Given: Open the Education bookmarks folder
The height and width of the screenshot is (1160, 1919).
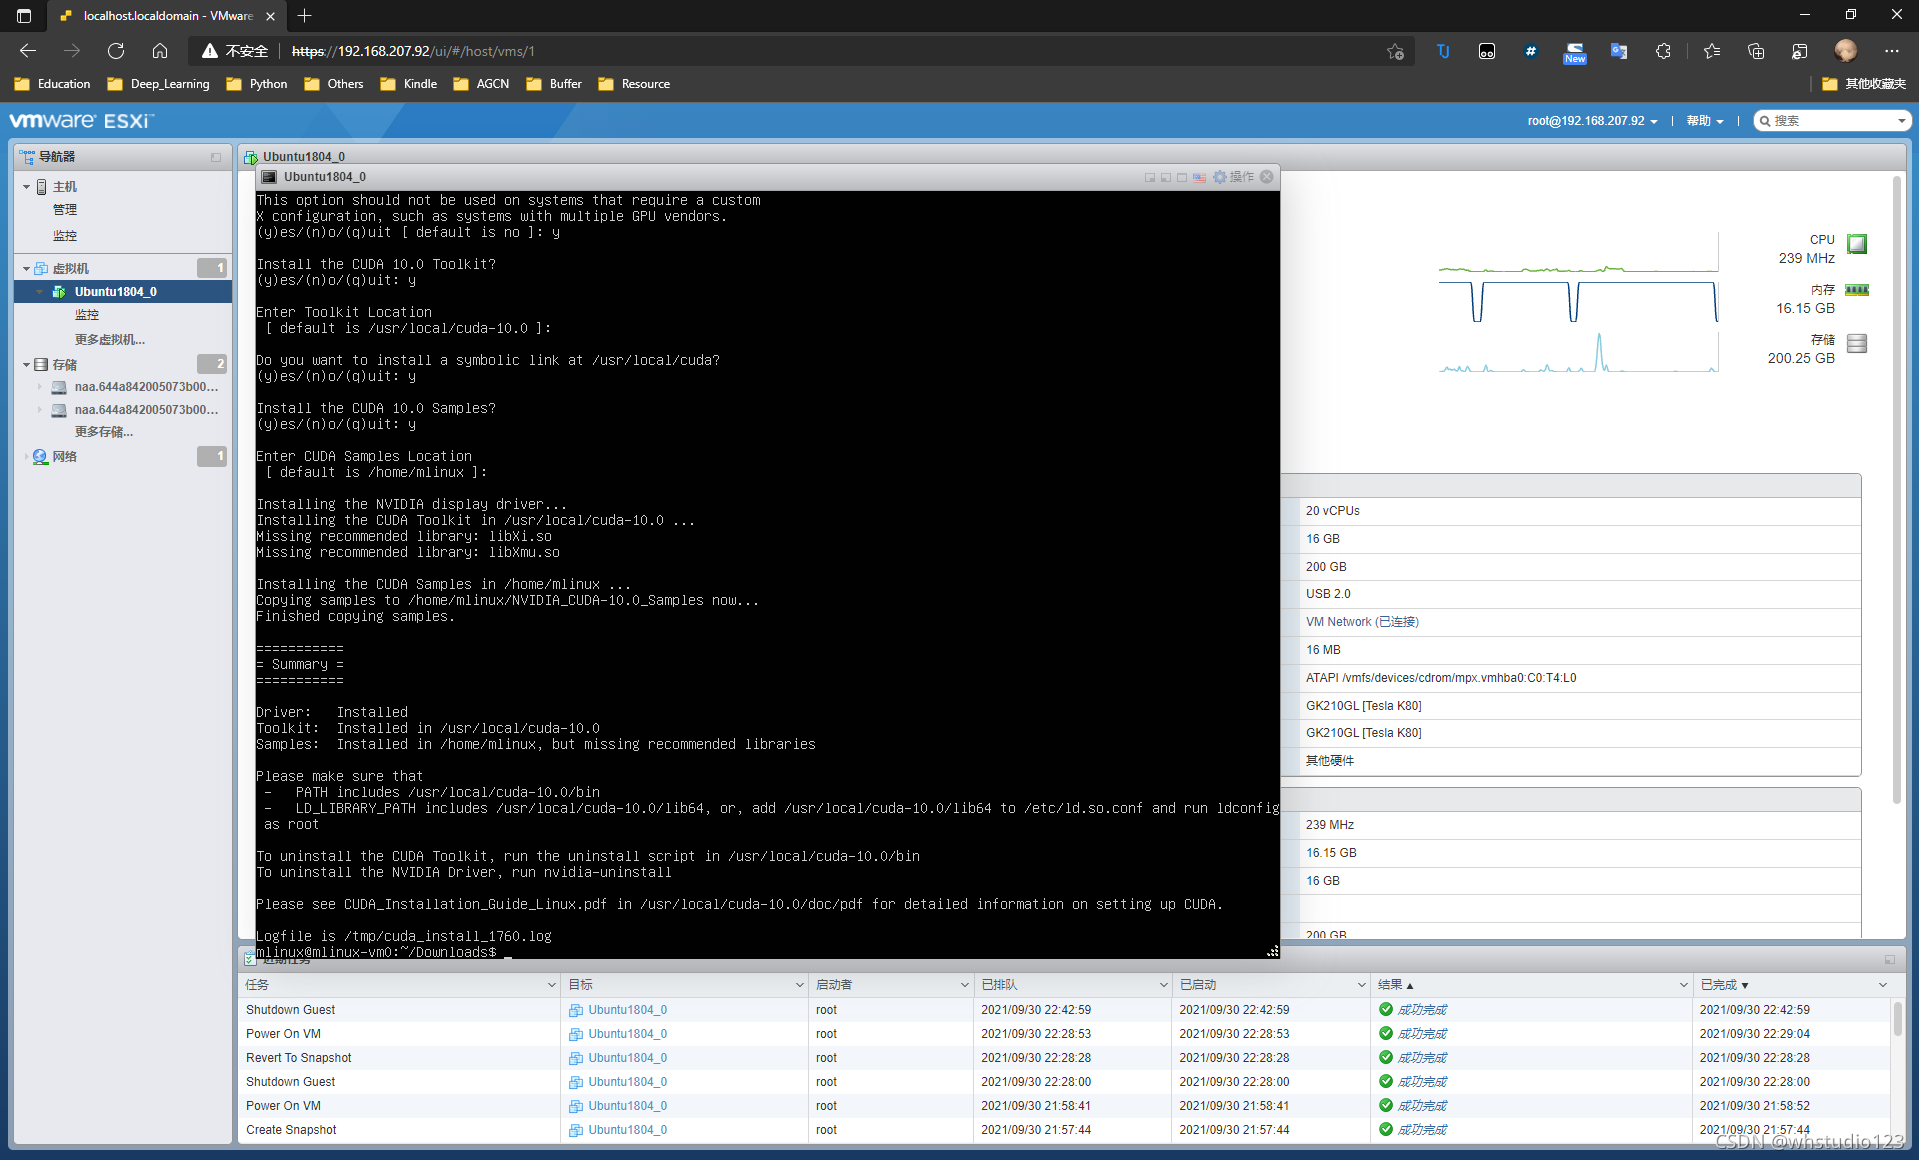Looking at the screenshot, I should point(52,84).
